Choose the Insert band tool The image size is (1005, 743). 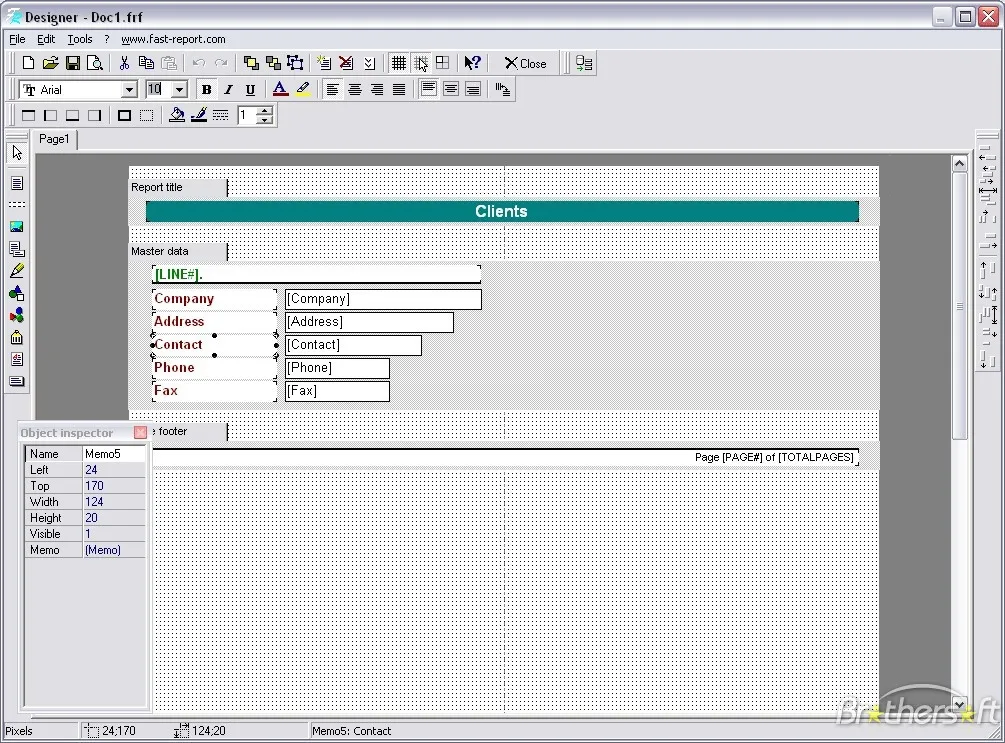(x=17, y=205)
